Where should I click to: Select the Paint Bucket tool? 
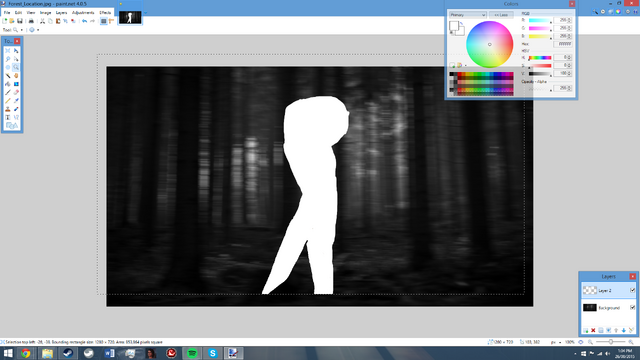coord(8,84)
